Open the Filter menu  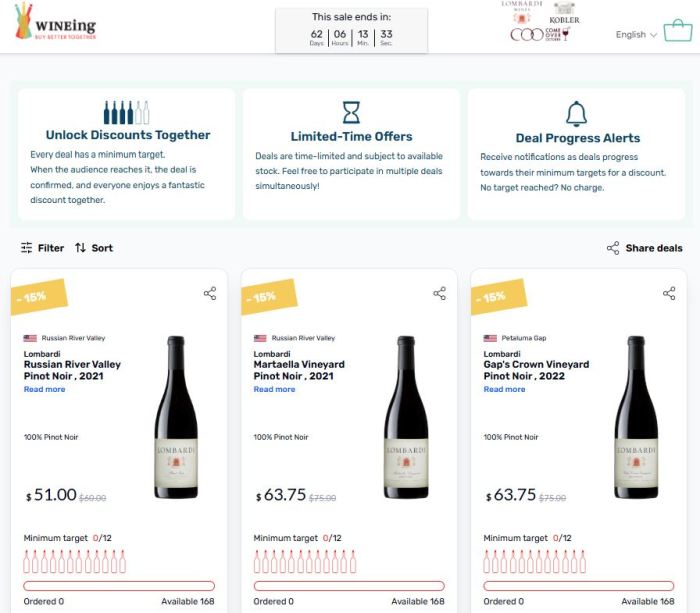[x=42, y=248]
